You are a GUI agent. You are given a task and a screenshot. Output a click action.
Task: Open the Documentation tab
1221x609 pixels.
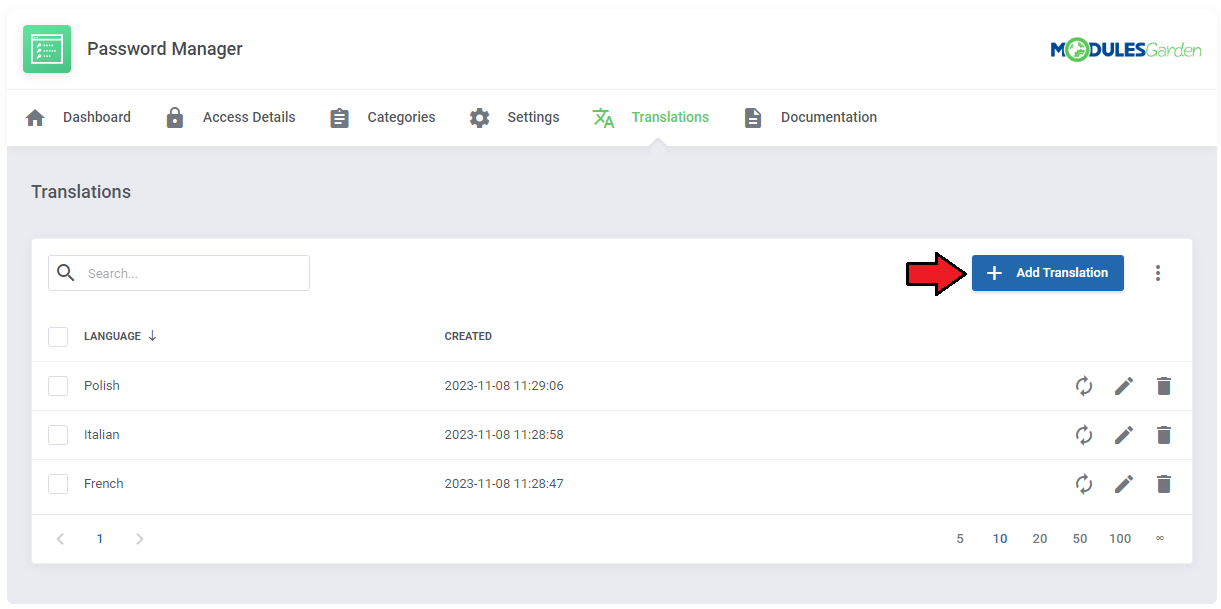tap(811, 118)
